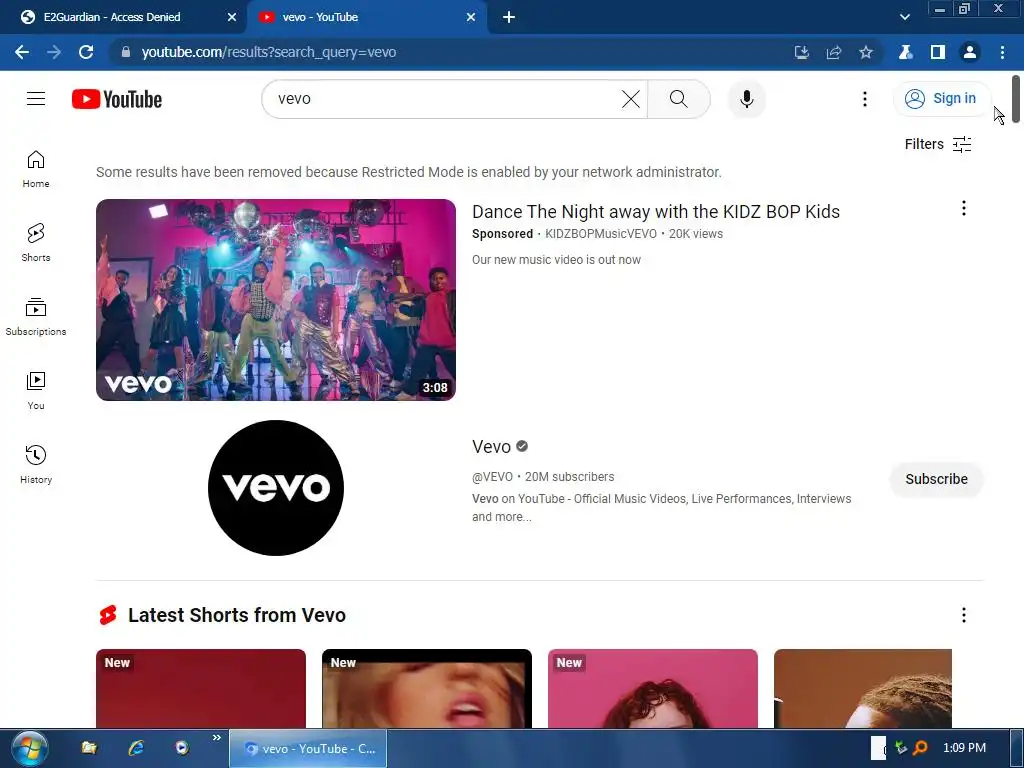The width and height of the screenshot is (1024, 768).
Task: Click the taskbar clock showing 1:09 PM
Action: pos(965,748)
